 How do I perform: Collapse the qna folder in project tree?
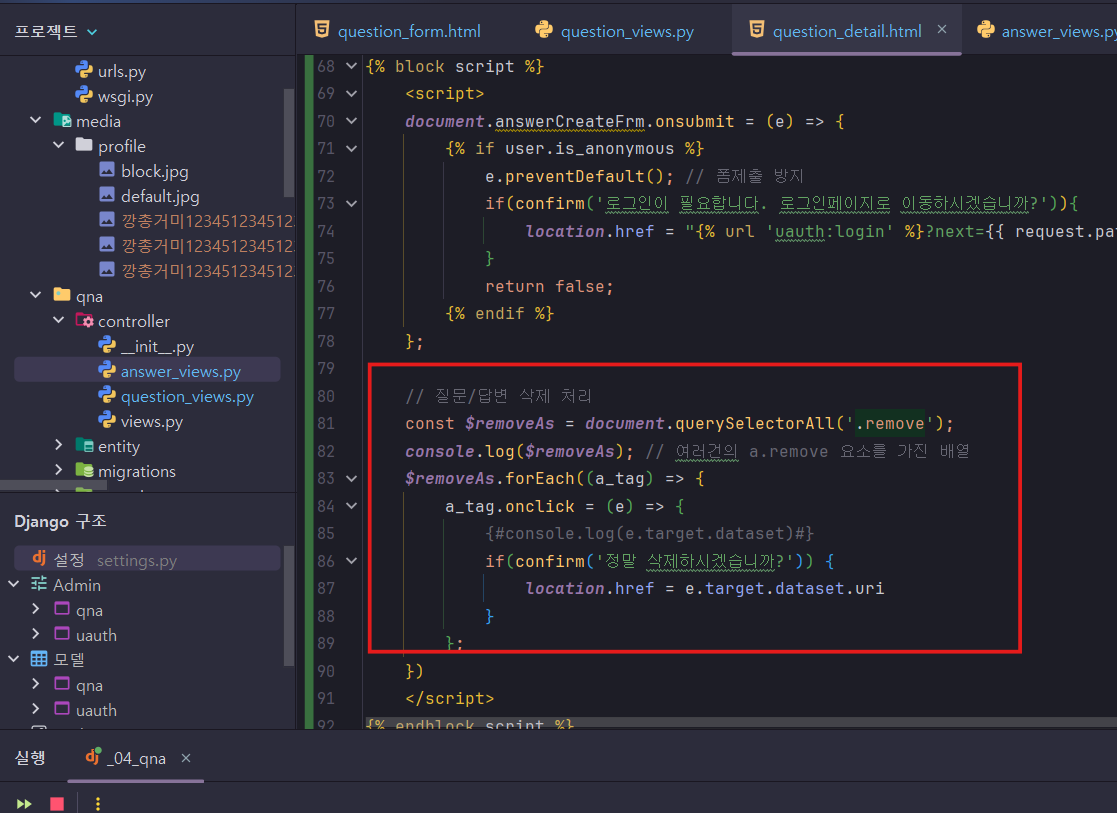[36, 295]
